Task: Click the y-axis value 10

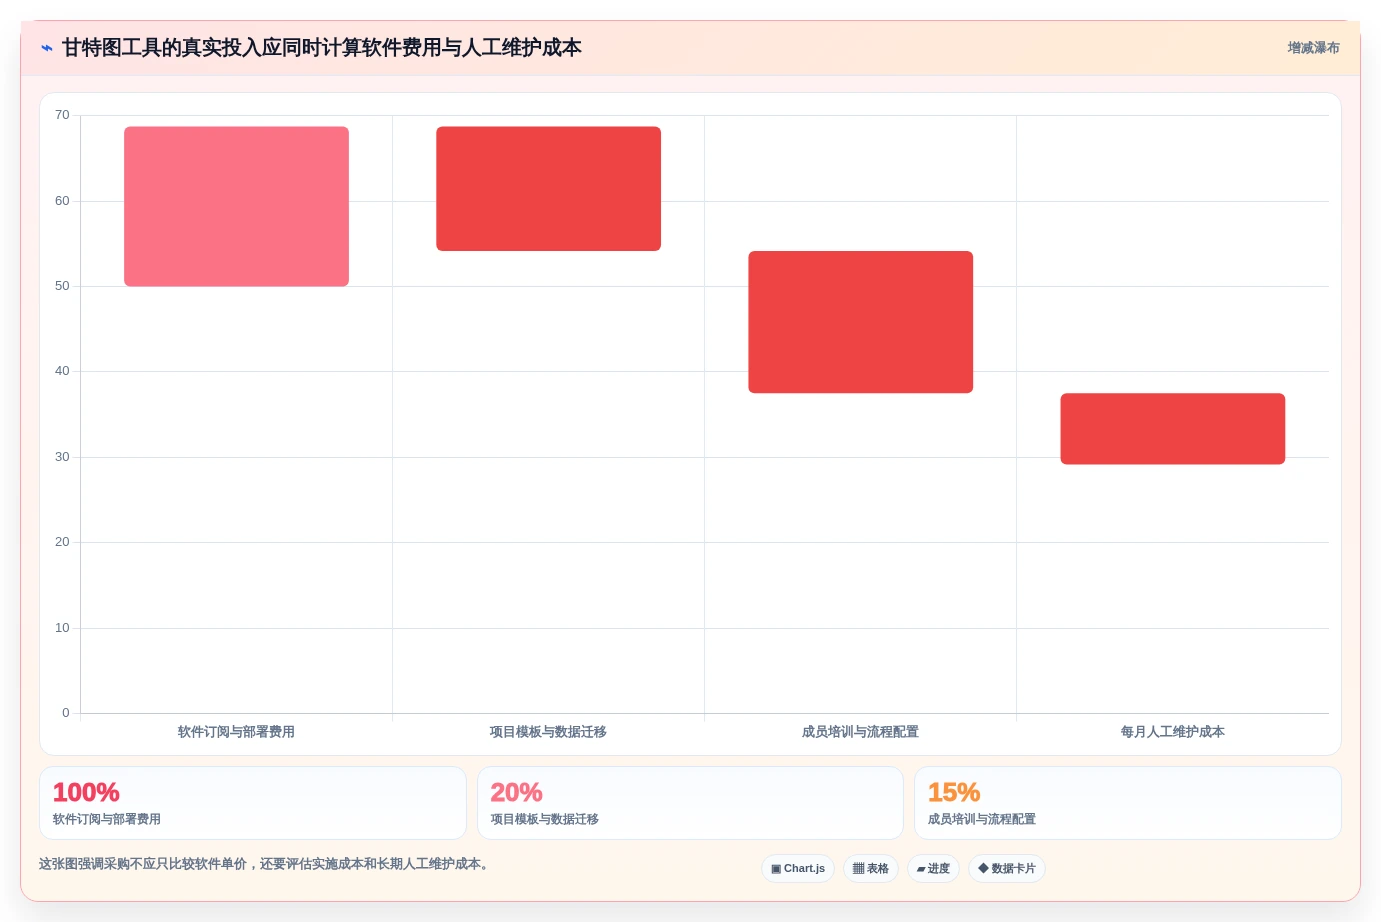Action: click(62, 628)
